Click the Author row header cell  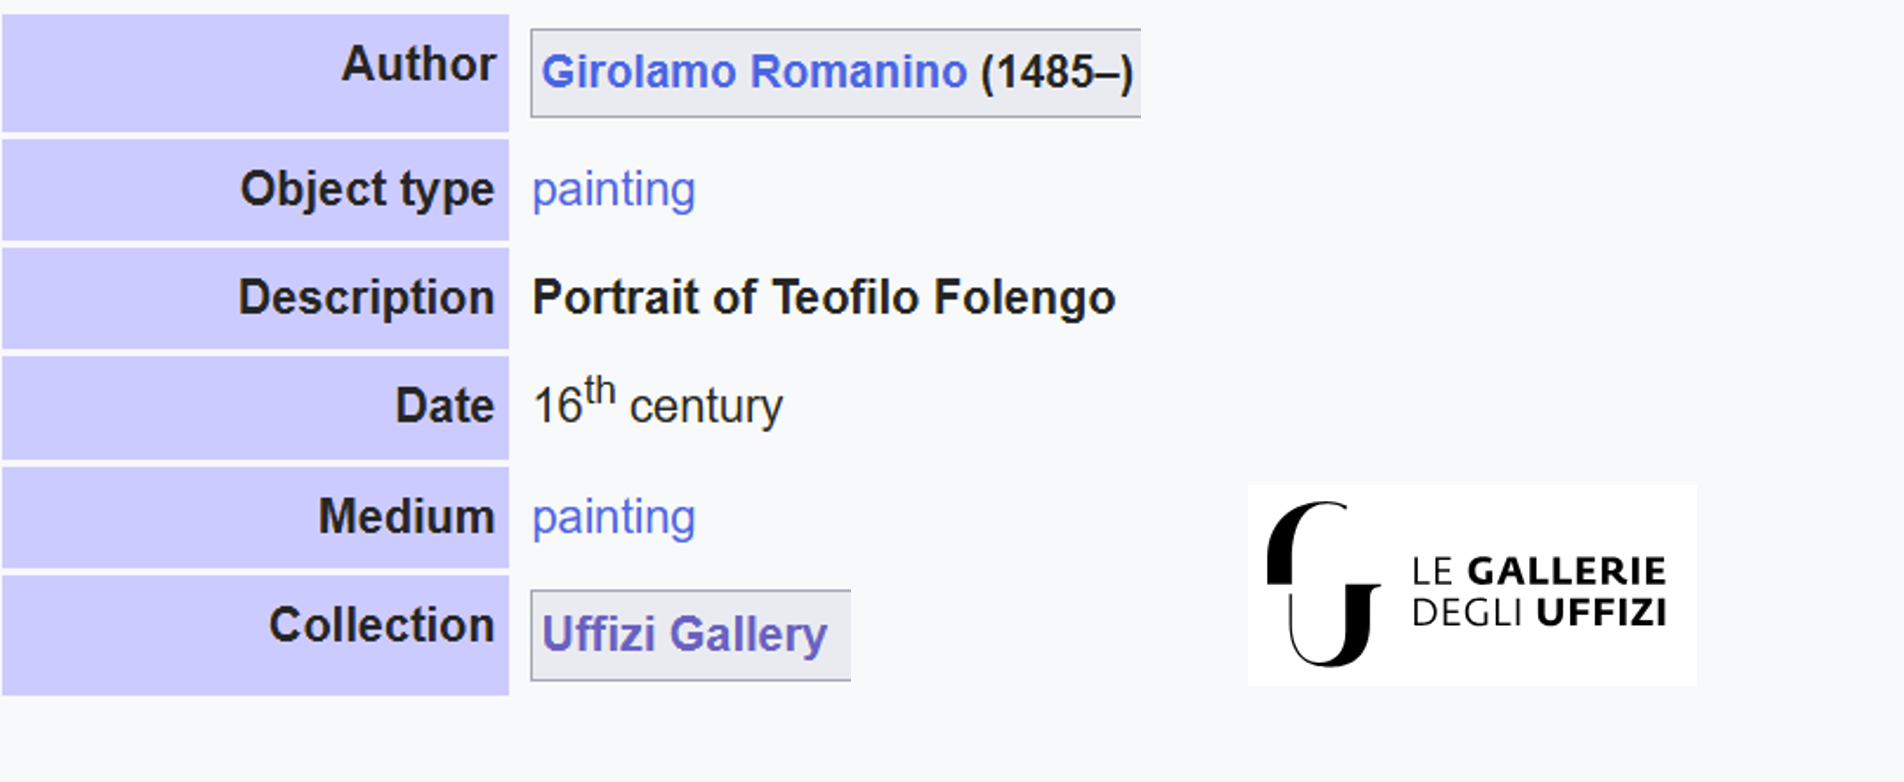coord(255,72)
